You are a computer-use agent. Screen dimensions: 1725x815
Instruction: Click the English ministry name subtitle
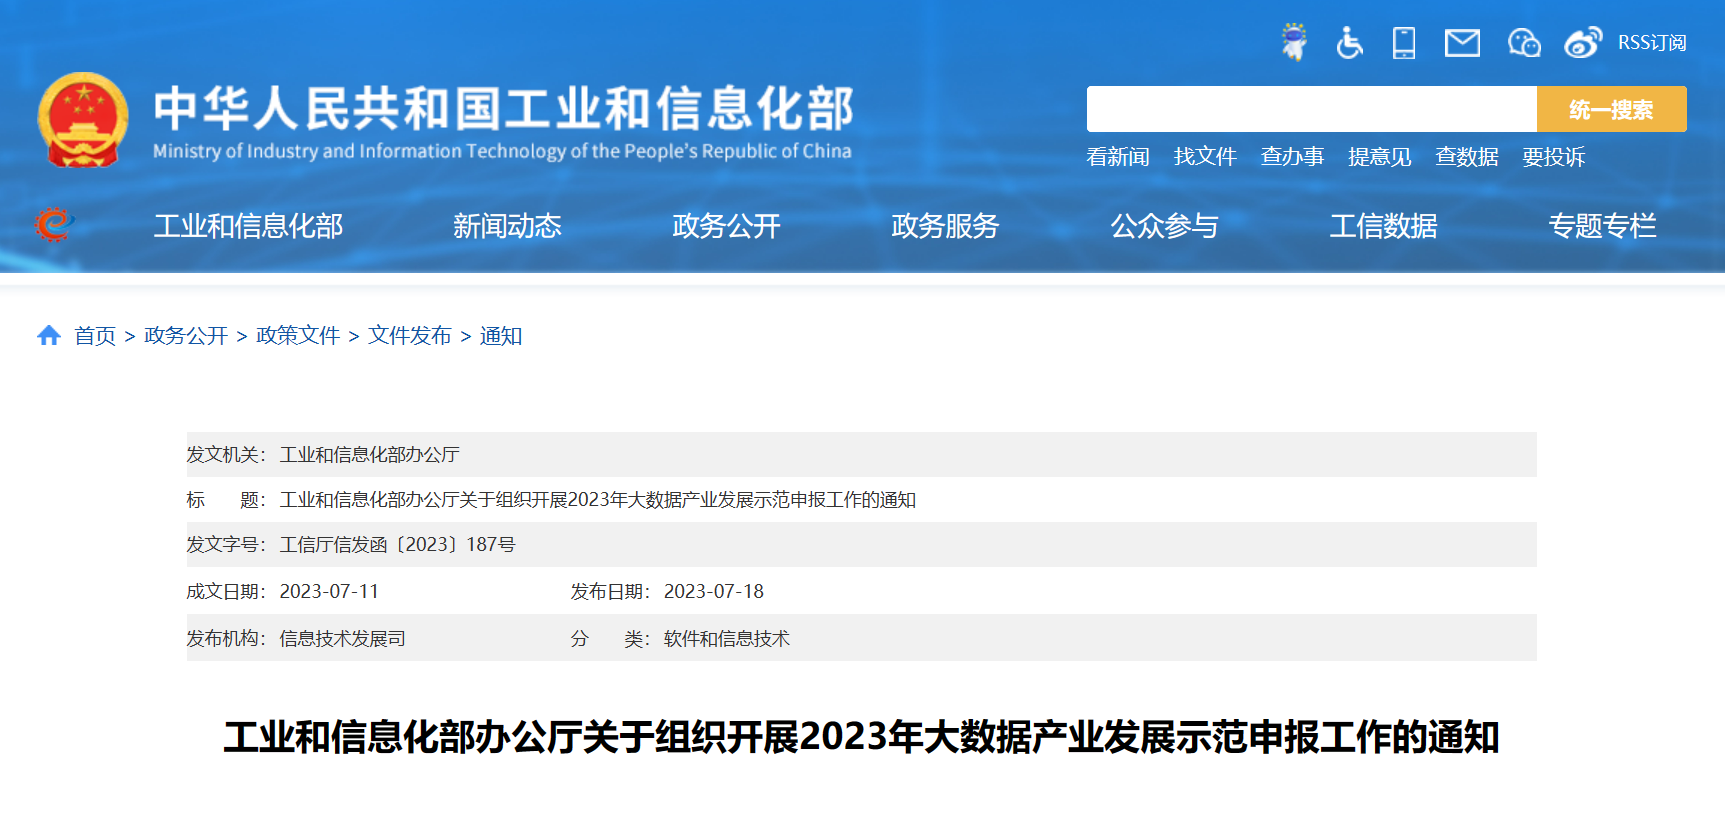(x=502, y=151)
